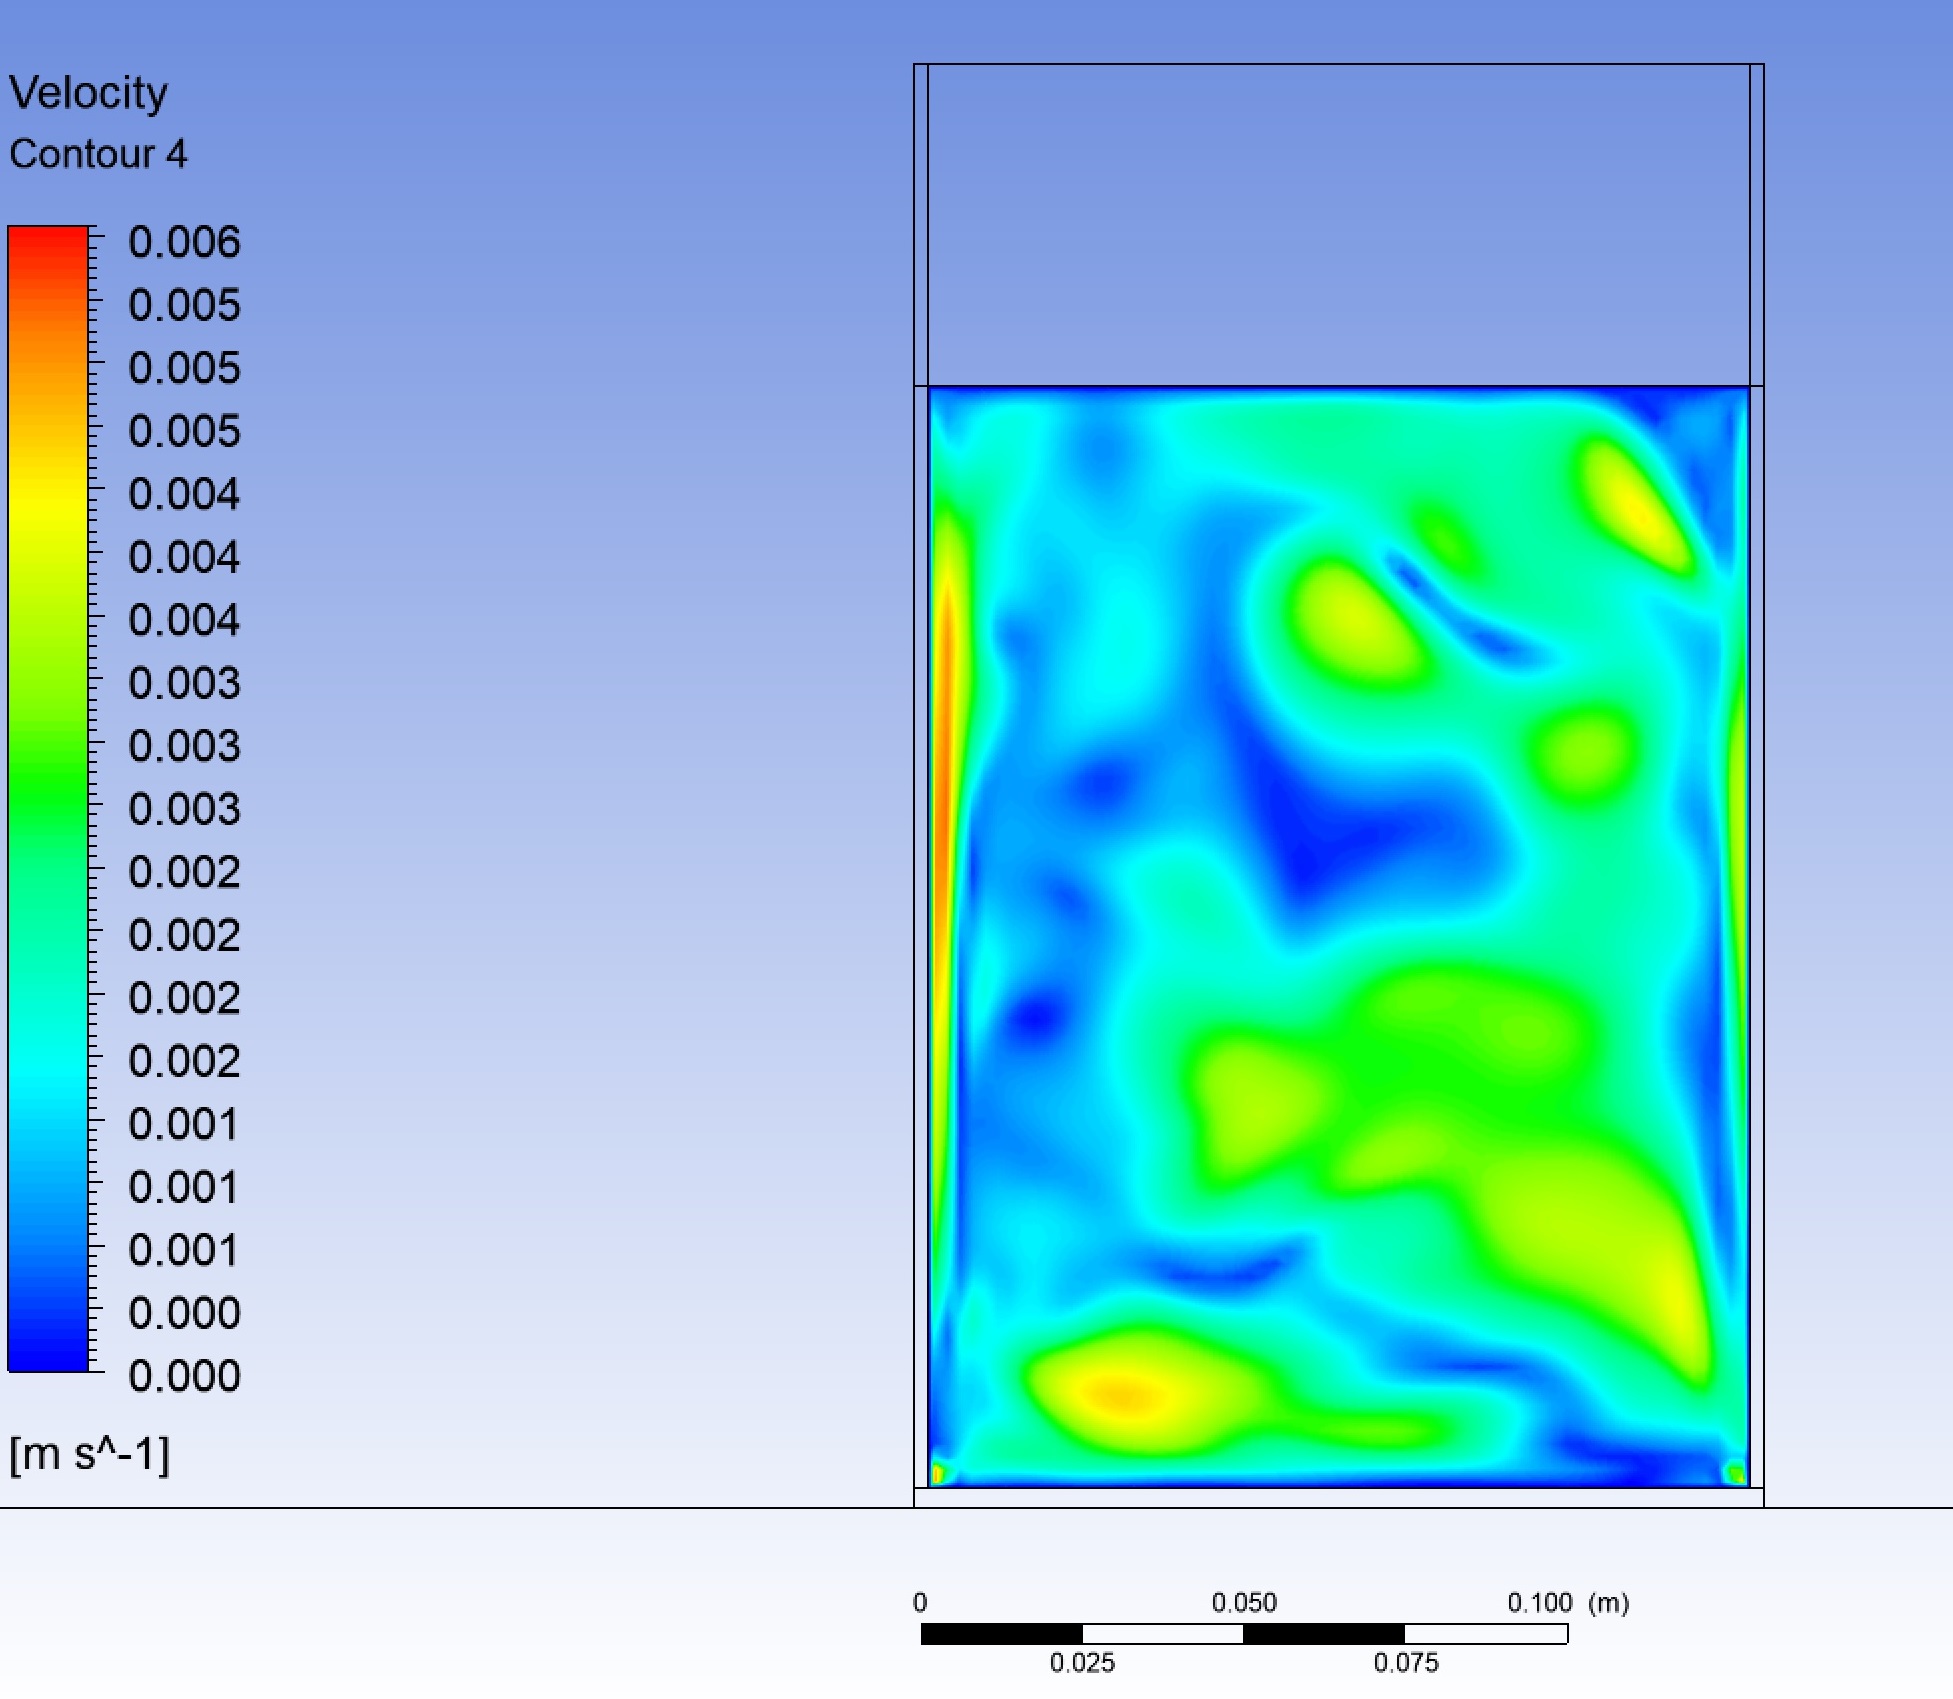Click the bottom-most 0.000 legend value
1953x1699 pixels.
184,1376
